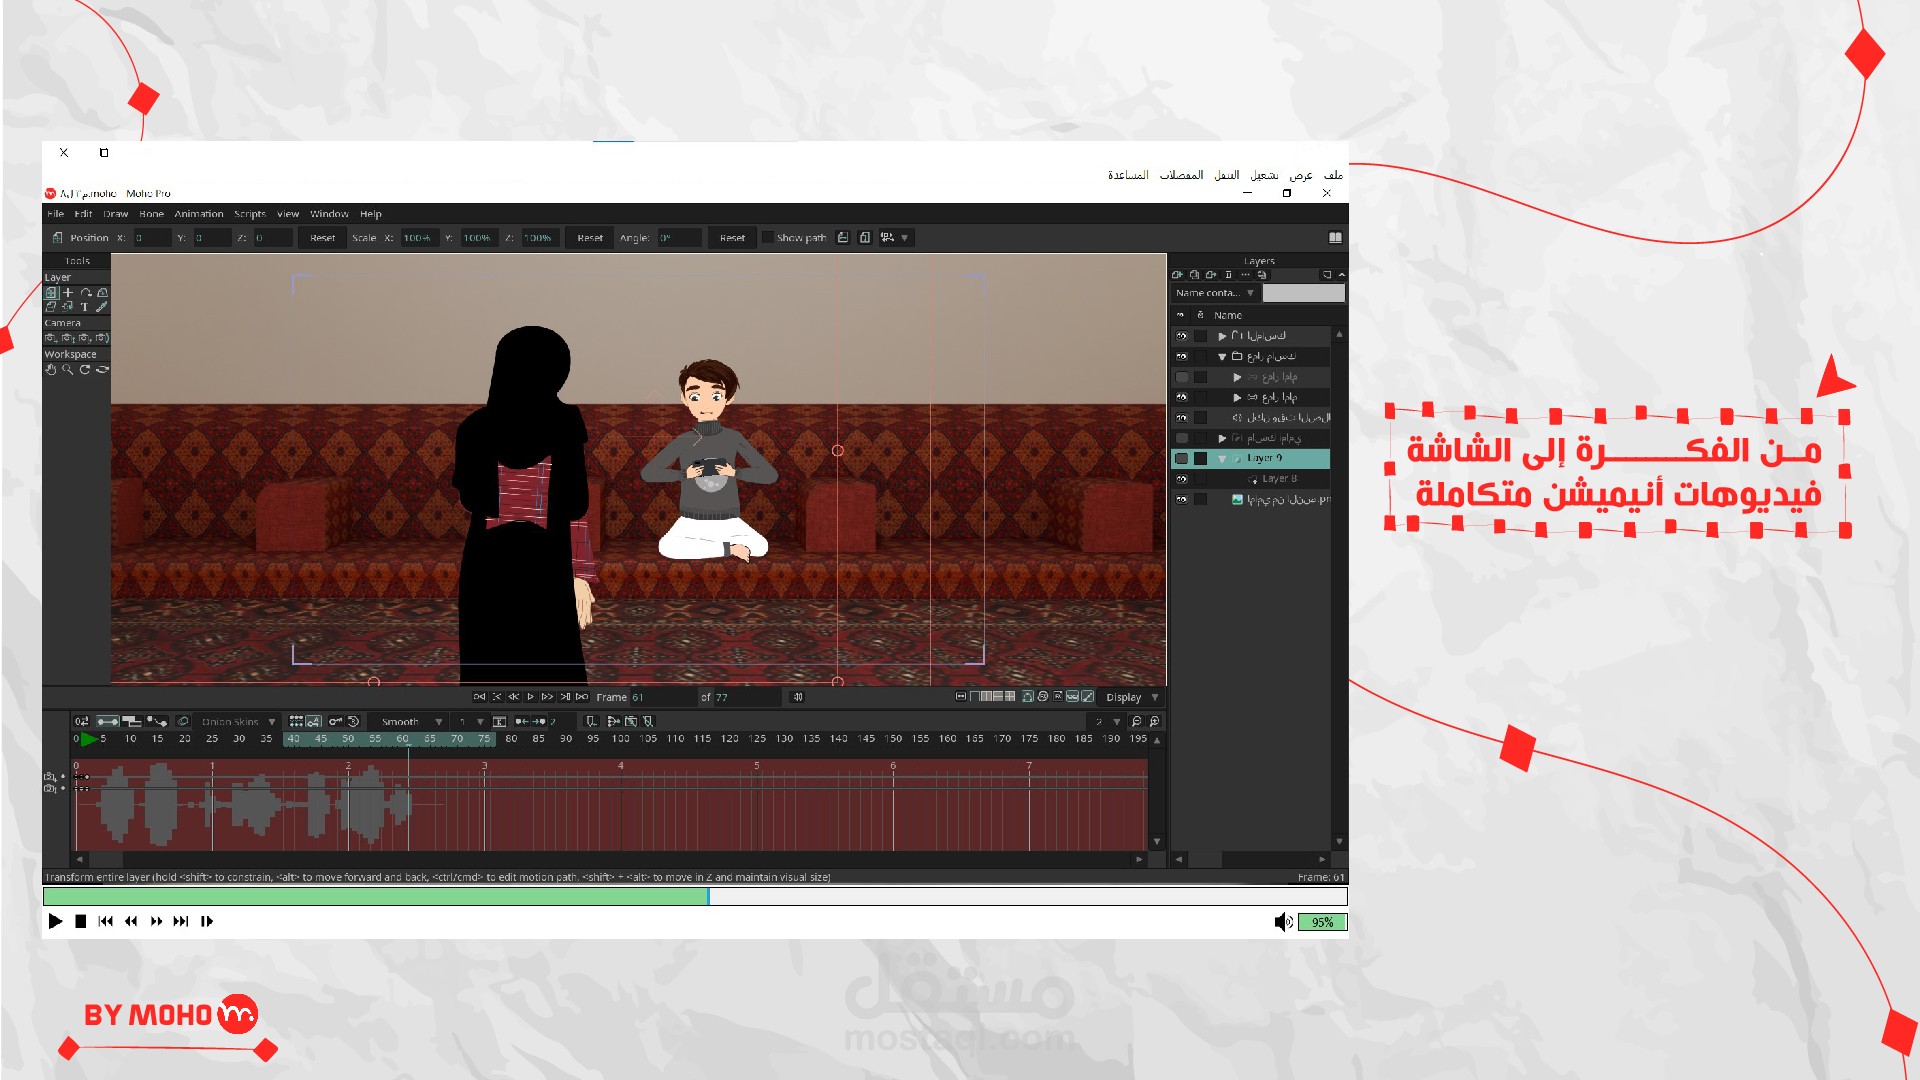Toggle visibility of the first layer group
This screenshot has height=1080, width=1920.
pyautogui.click(x=1181, y=336)
